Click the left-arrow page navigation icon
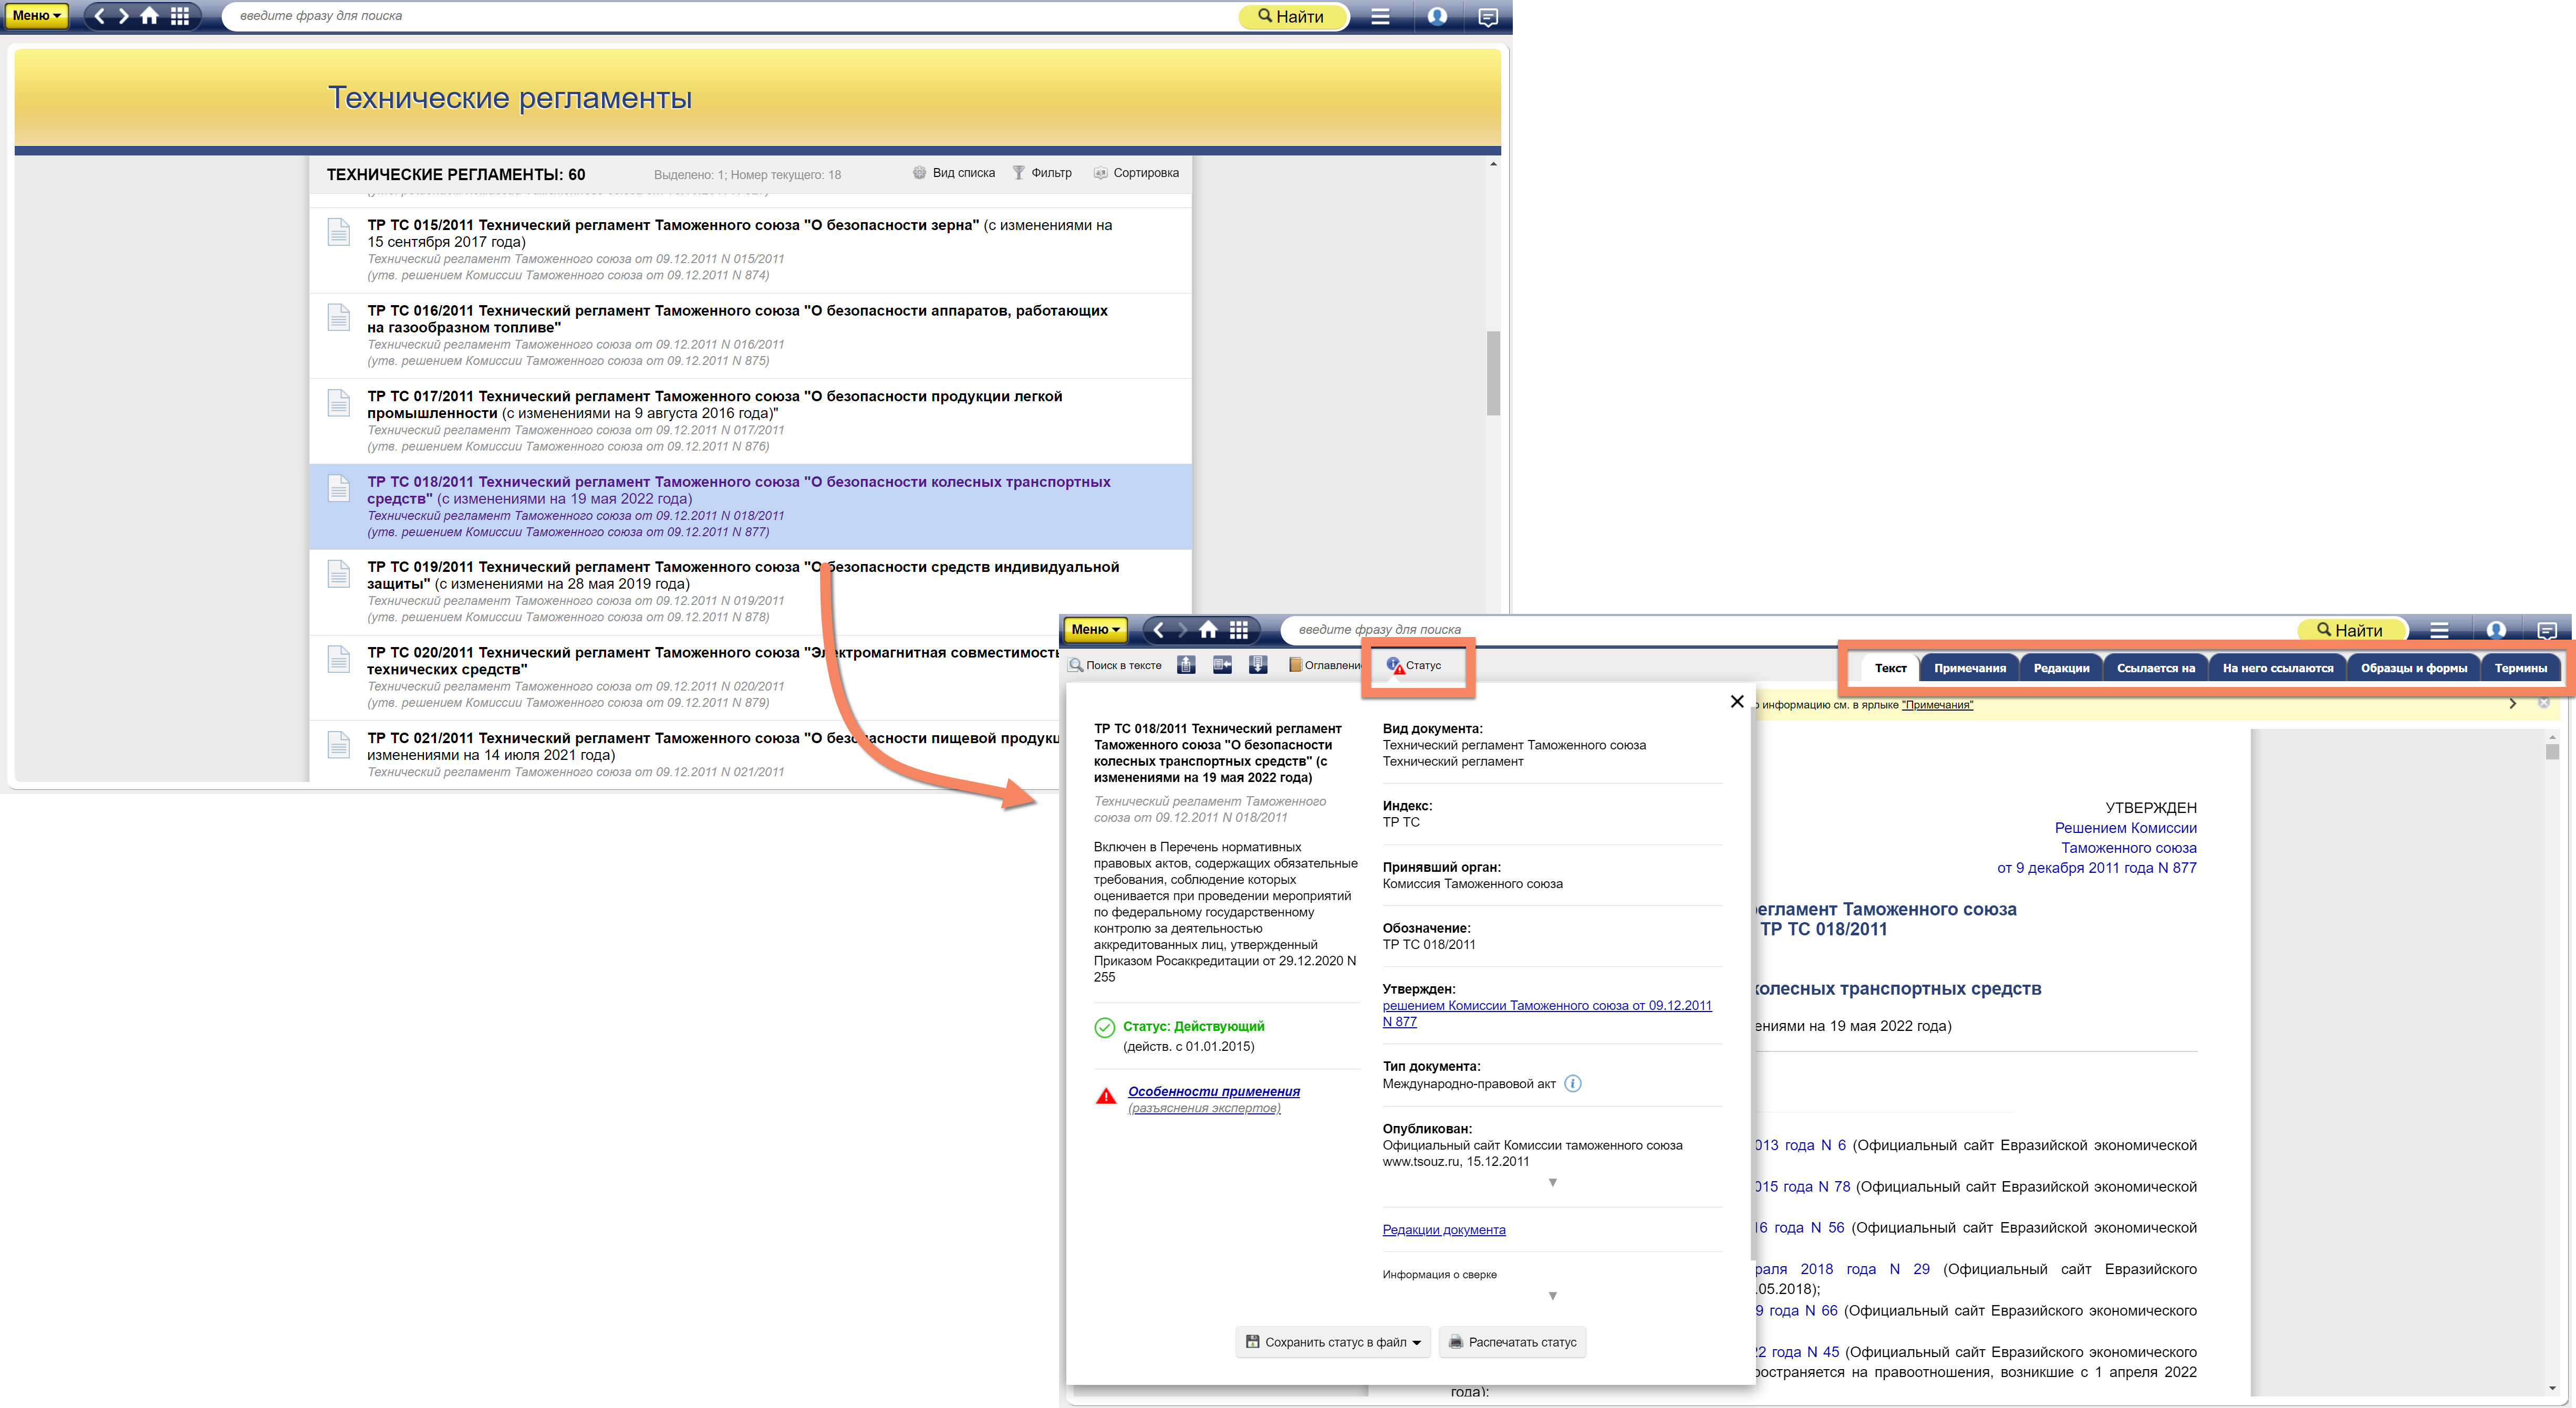 1222,665
